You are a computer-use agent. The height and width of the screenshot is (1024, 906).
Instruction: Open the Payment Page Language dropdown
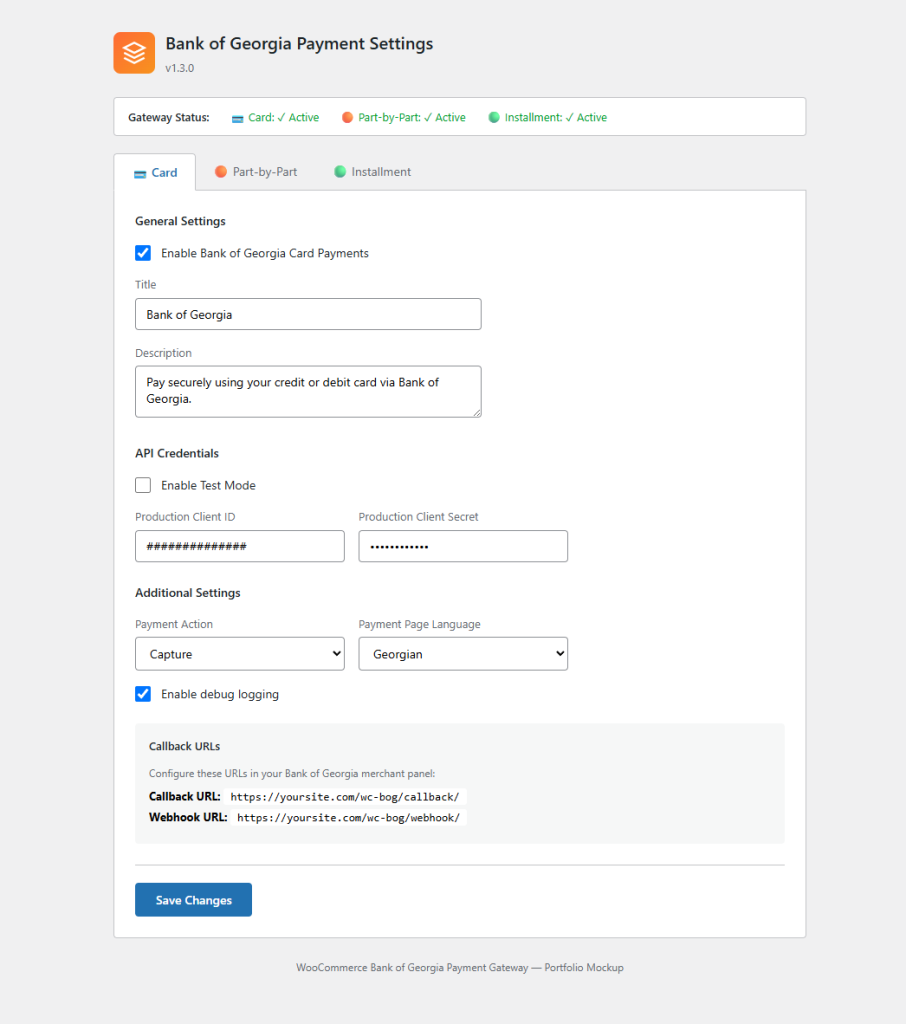pos(463,654)
